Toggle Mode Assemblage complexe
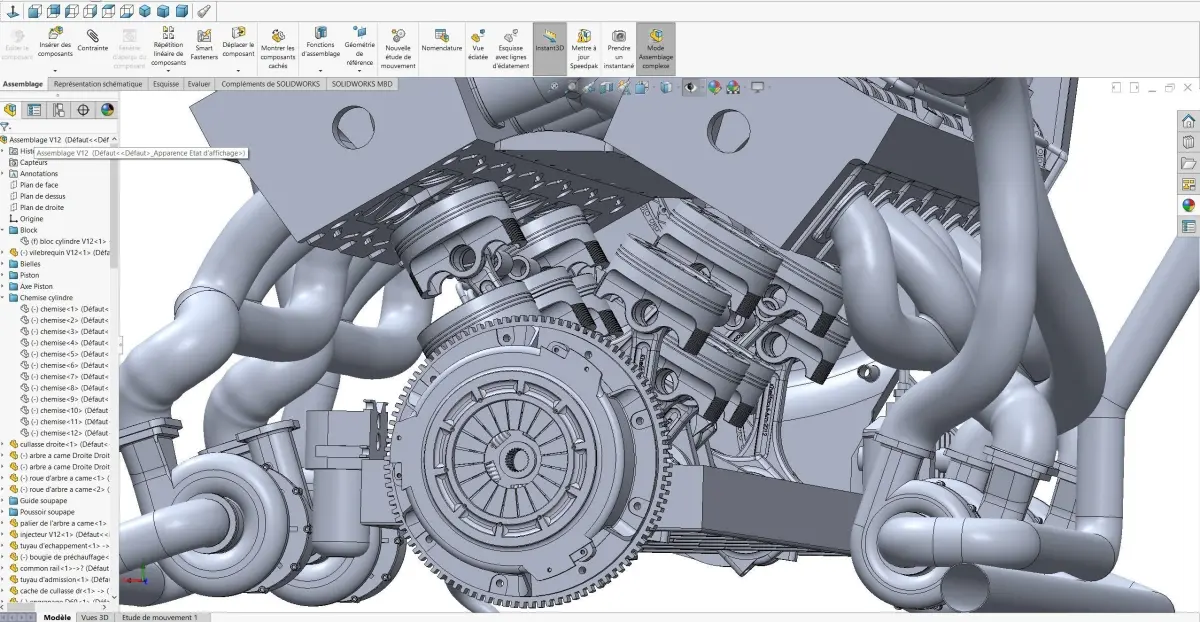This screenshot has height=622, width=1200. tap(656, 48)
